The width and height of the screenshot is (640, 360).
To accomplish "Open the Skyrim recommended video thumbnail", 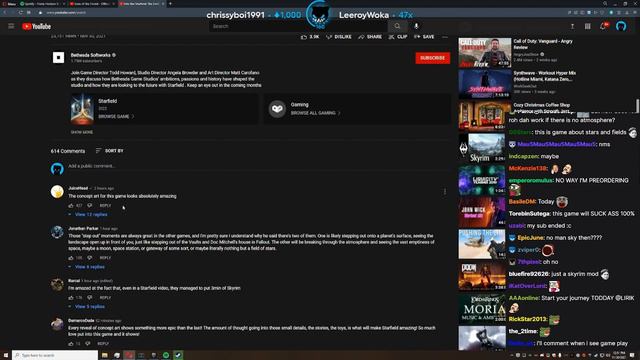I will (482, 148).
